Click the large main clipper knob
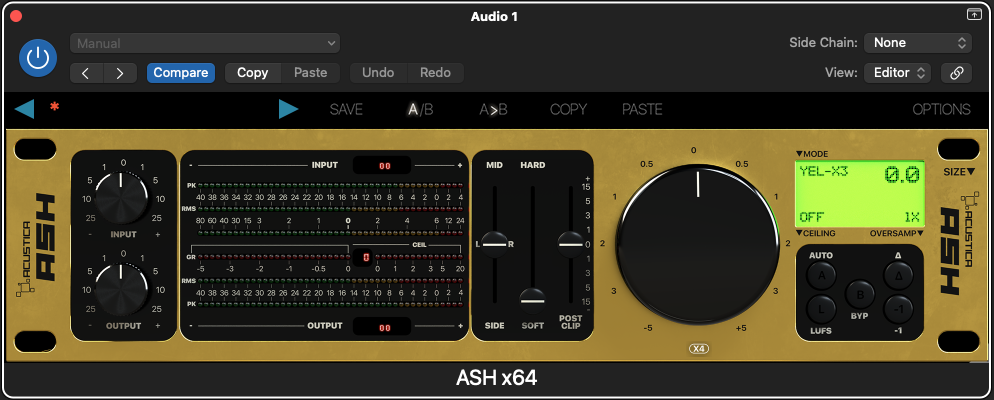Image resolution: width=994 pixels, height=400 pixels. (697, 243)
